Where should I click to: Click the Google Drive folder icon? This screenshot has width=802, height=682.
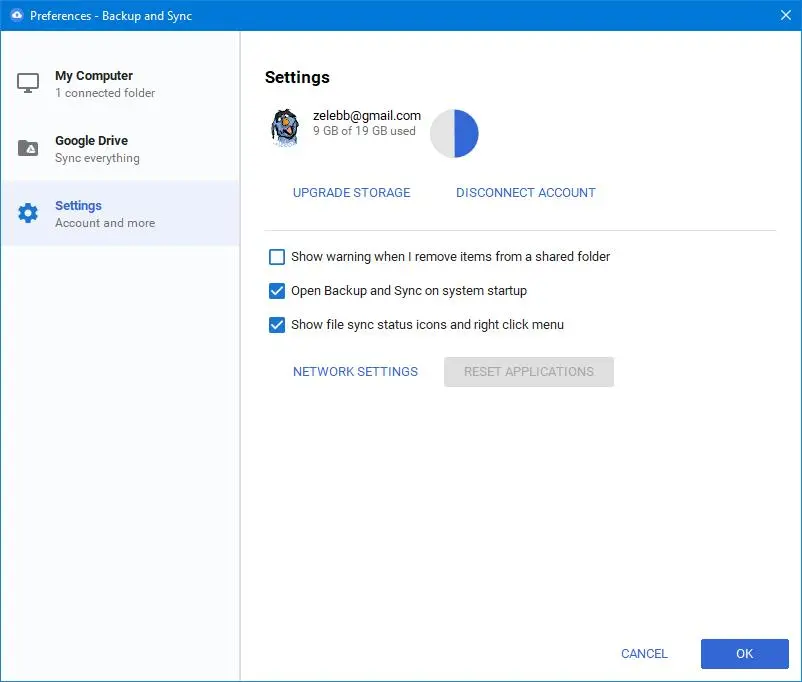pyautogui.click(x=28, y=148)
